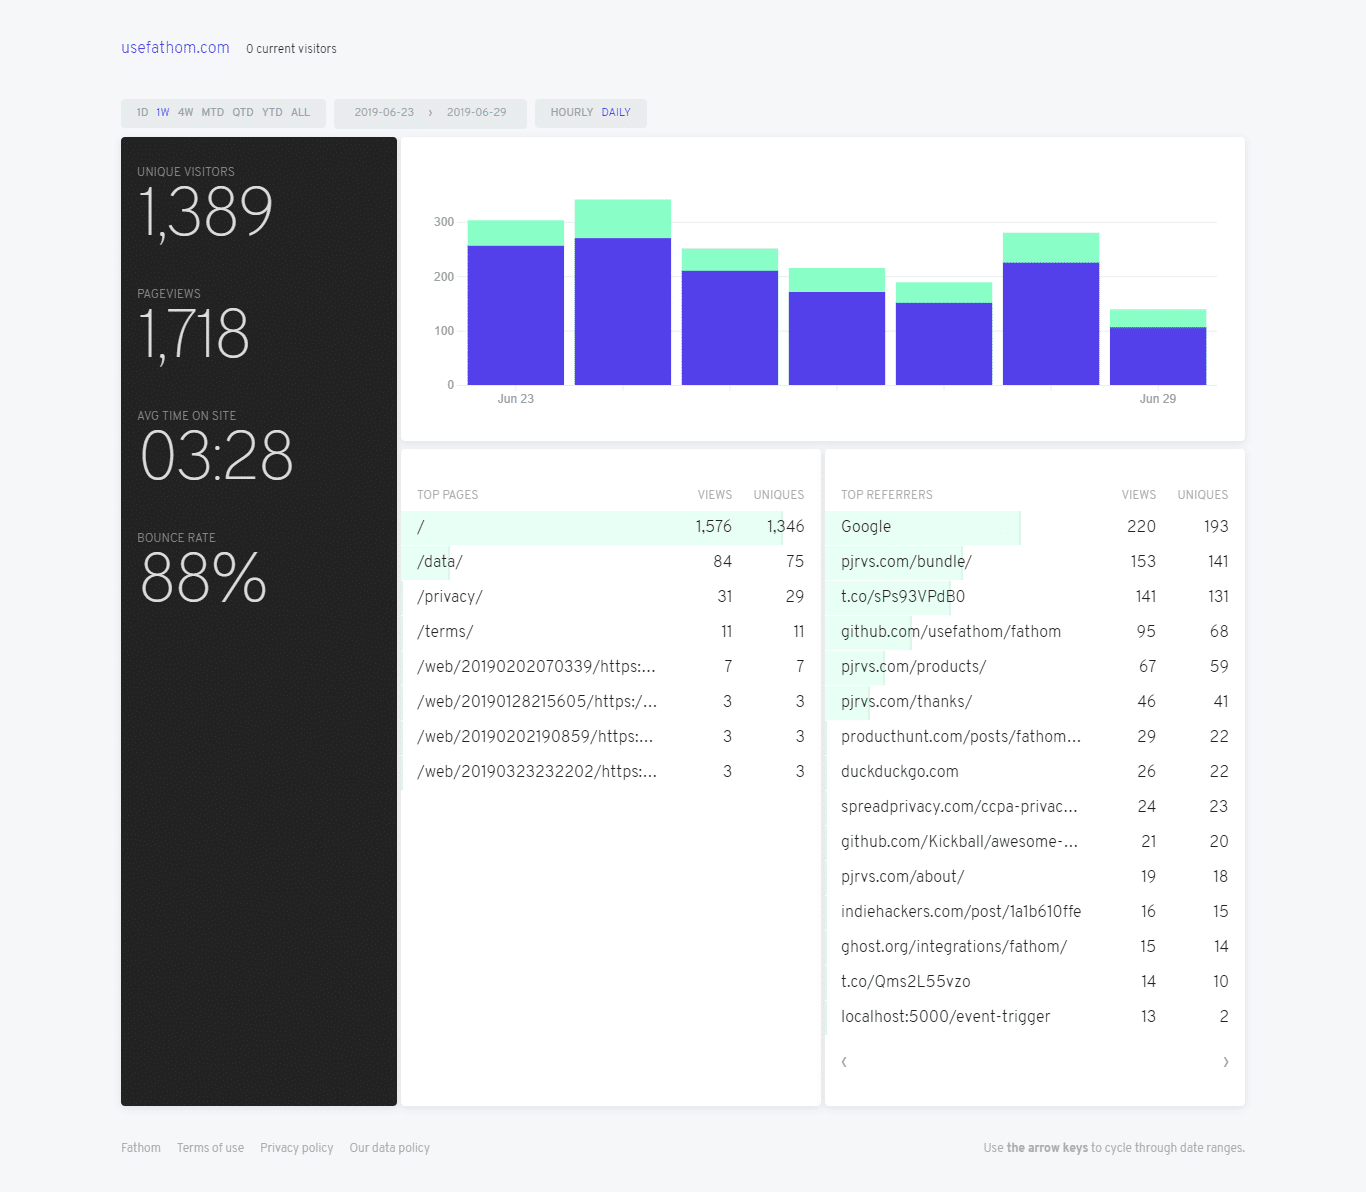
Task: Switch to the MTD date range tab
Action: tap(212, 112)
